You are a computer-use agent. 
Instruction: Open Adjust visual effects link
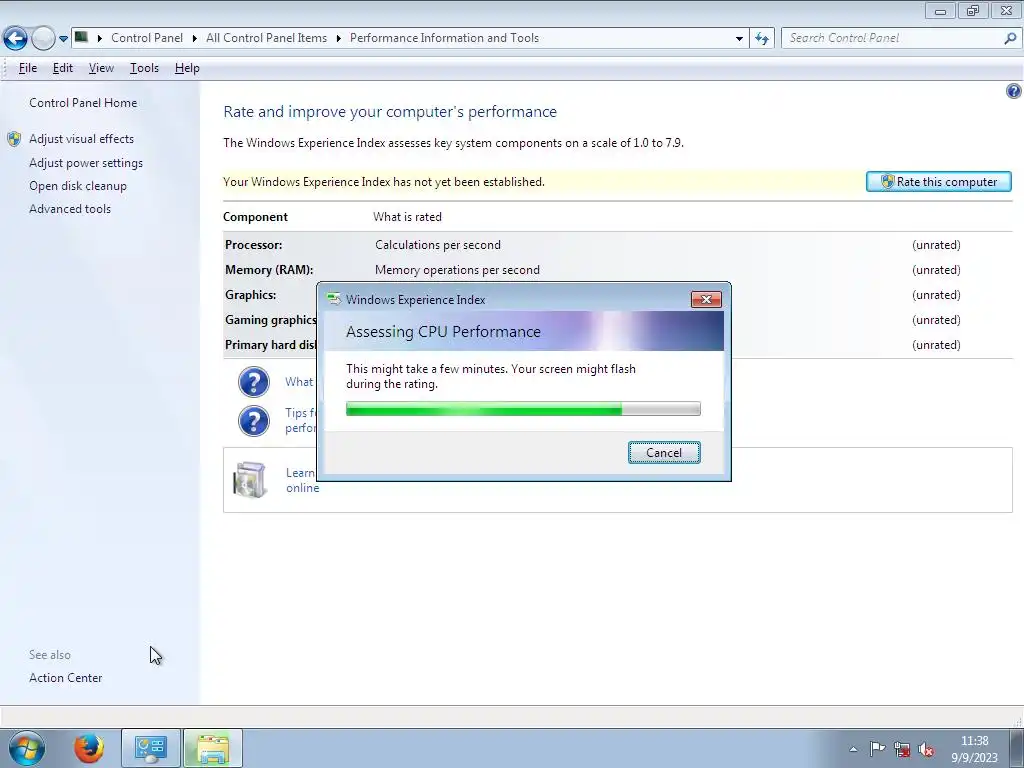point(82,138)
